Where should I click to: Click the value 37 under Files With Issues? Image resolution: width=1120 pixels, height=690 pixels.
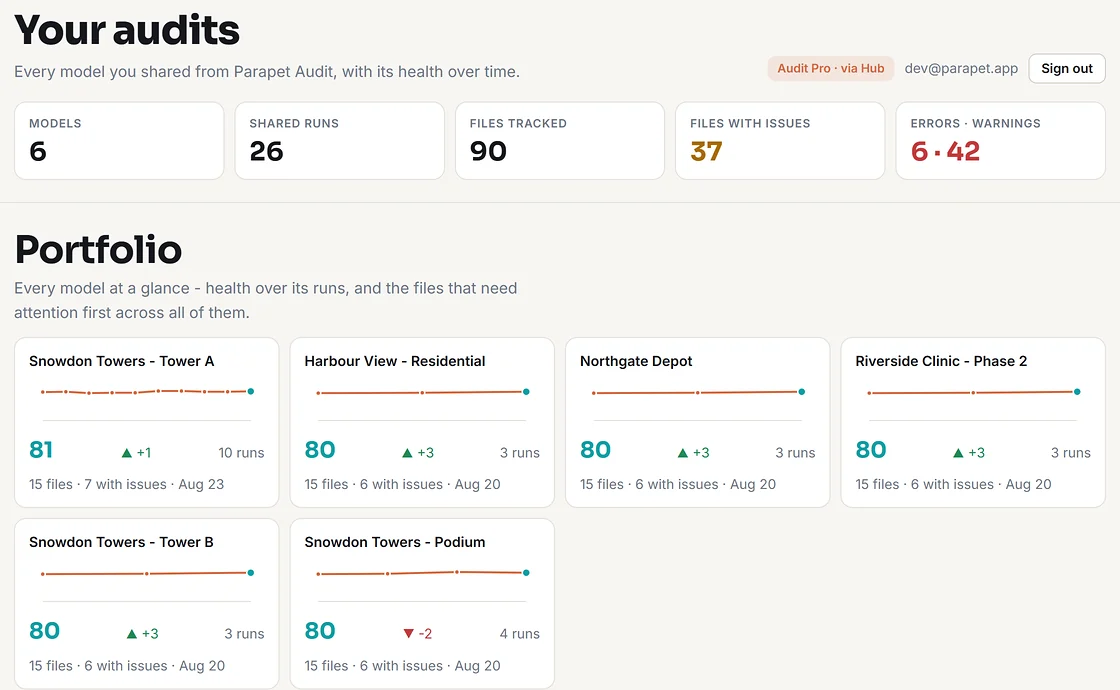click(x=706, y=151)
